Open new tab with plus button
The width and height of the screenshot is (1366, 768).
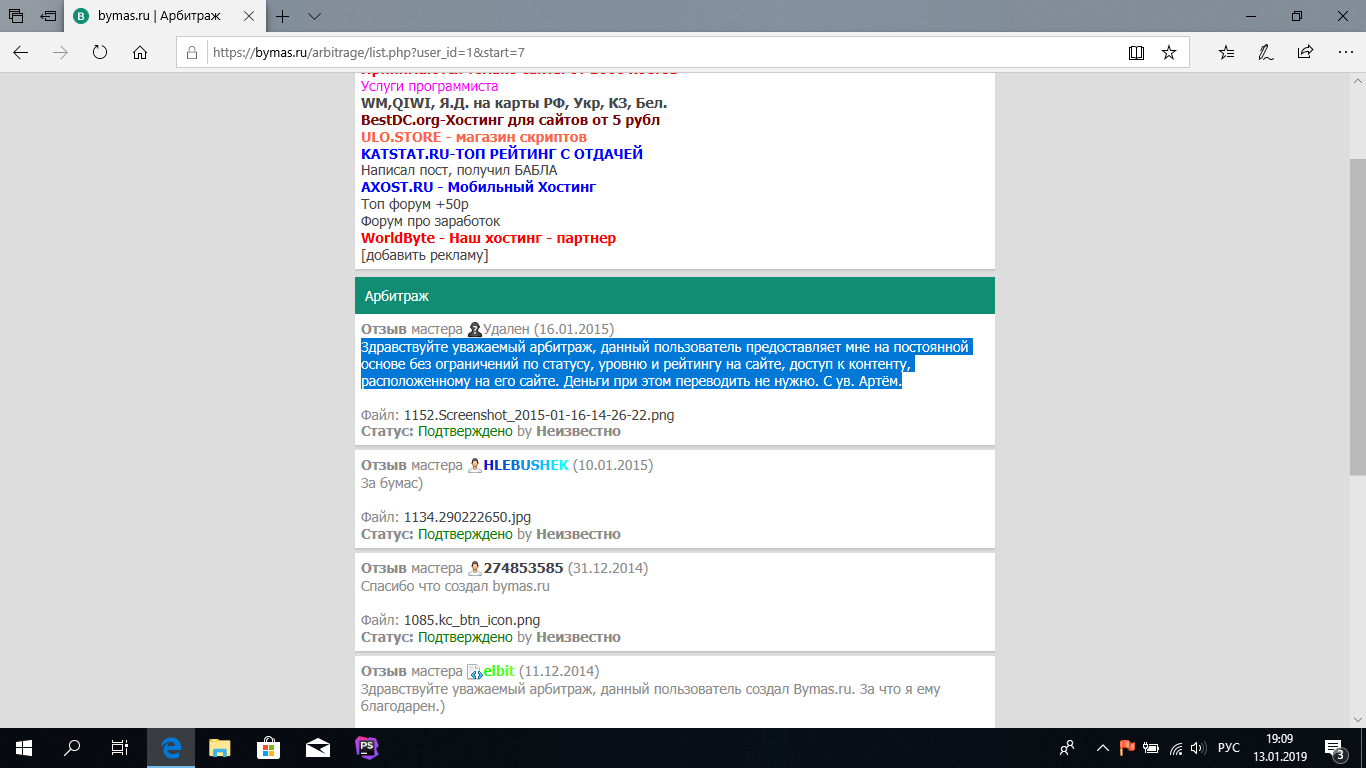[x=283, y=16]
